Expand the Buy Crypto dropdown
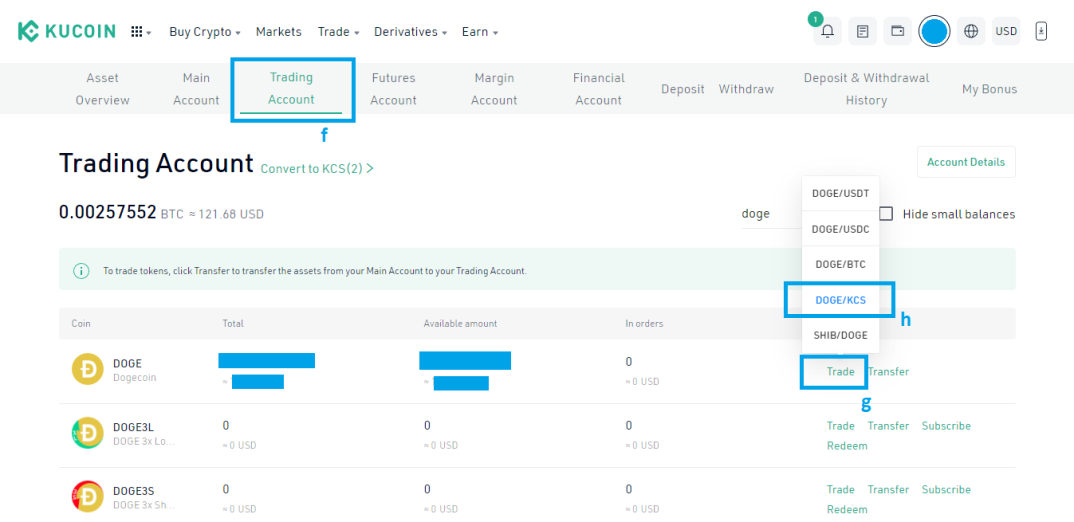This screenshot has height=522, width=1074. coord(205,32)
